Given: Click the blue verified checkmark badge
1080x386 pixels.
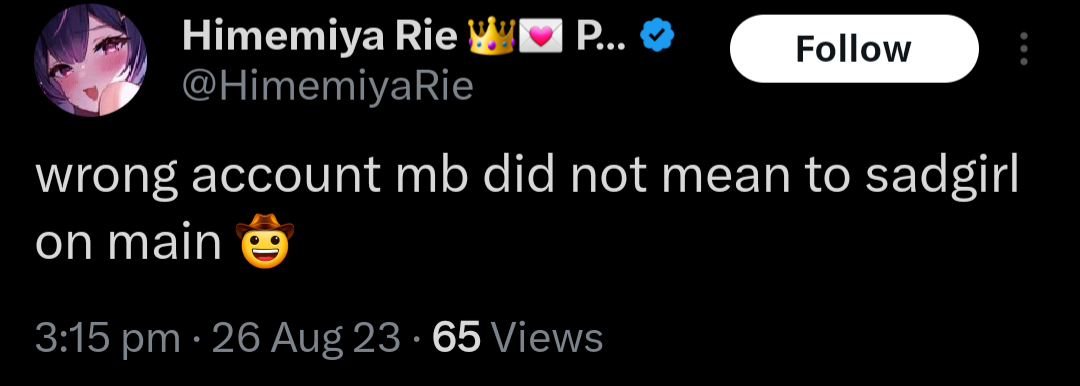Looking at the screenshot, I should (657, 37).
